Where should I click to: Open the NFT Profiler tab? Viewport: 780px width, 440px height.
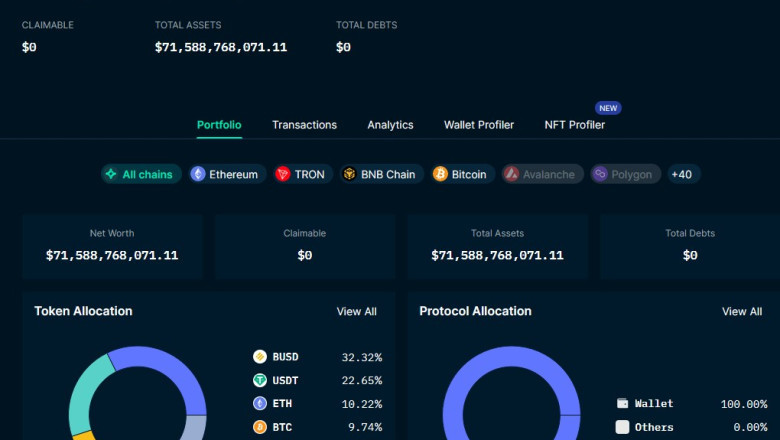[575, 125]
